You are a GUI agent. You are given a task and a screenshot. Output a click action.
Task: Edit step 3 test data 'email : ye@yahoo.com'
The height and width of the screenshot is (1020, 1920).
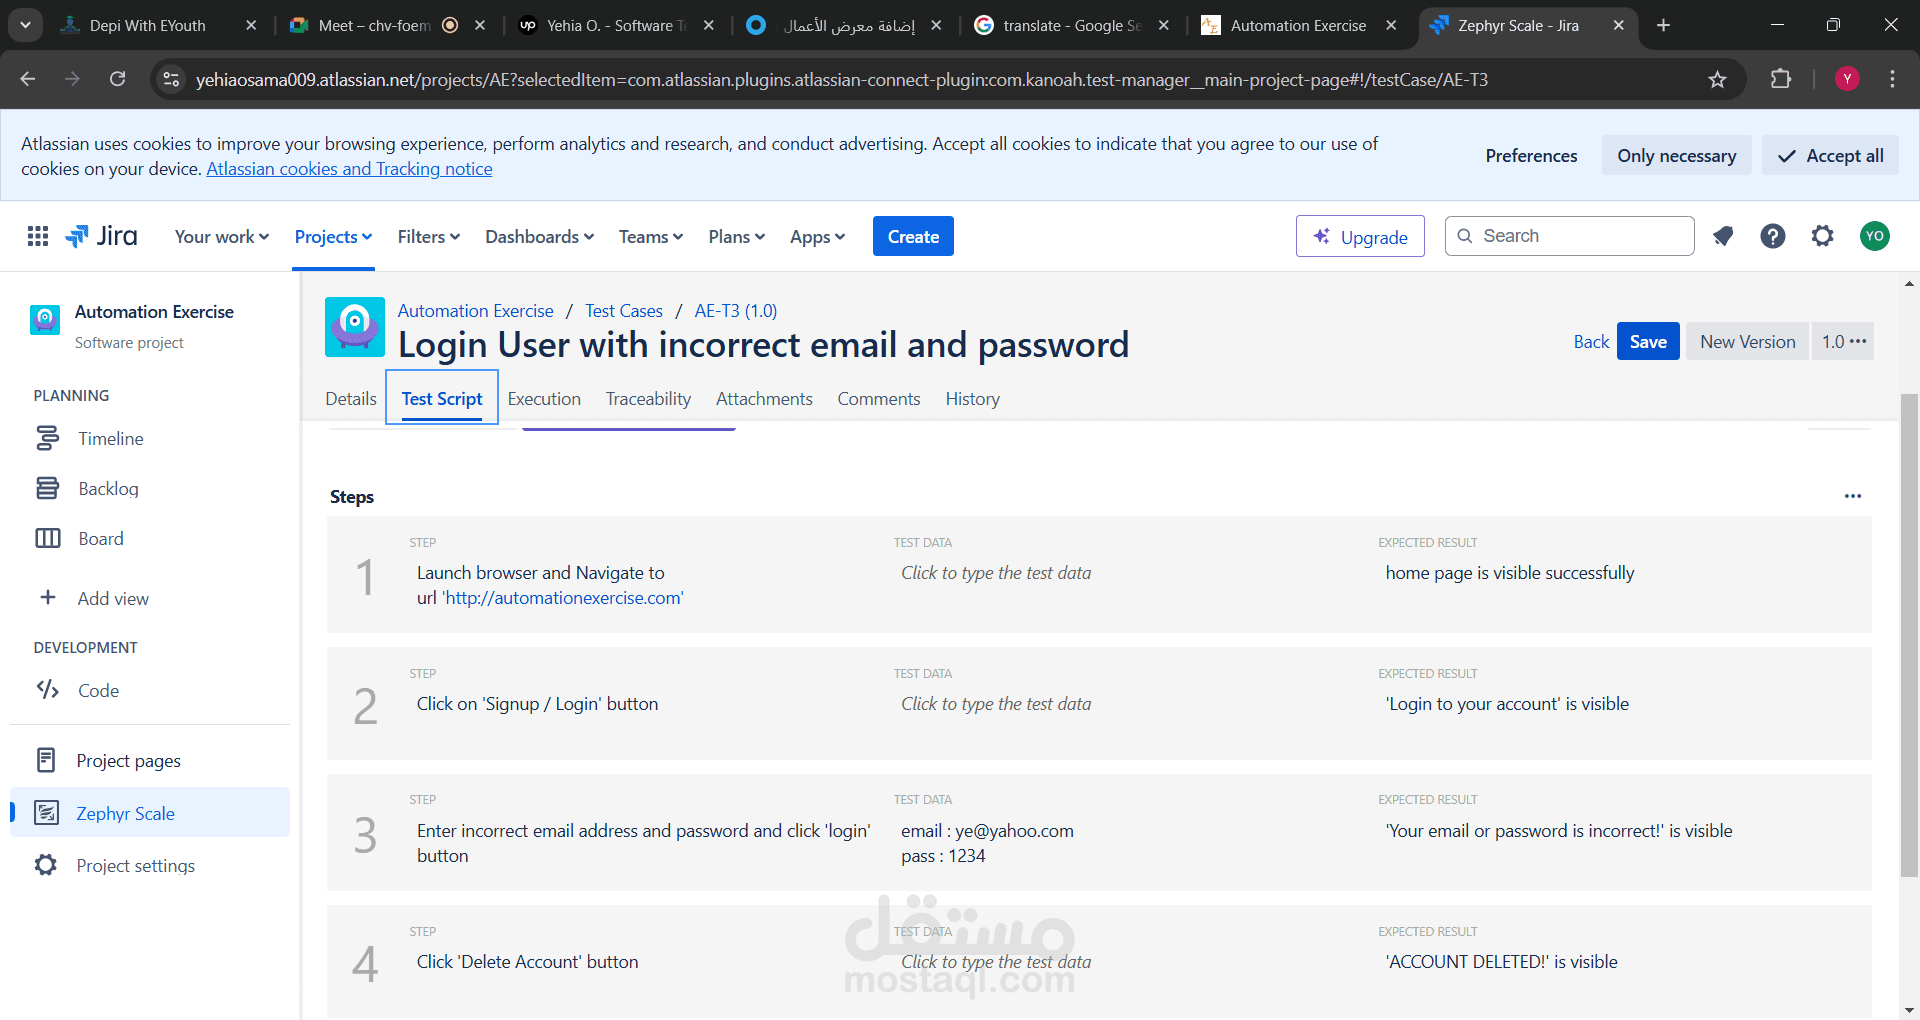[x=987, y=831]
